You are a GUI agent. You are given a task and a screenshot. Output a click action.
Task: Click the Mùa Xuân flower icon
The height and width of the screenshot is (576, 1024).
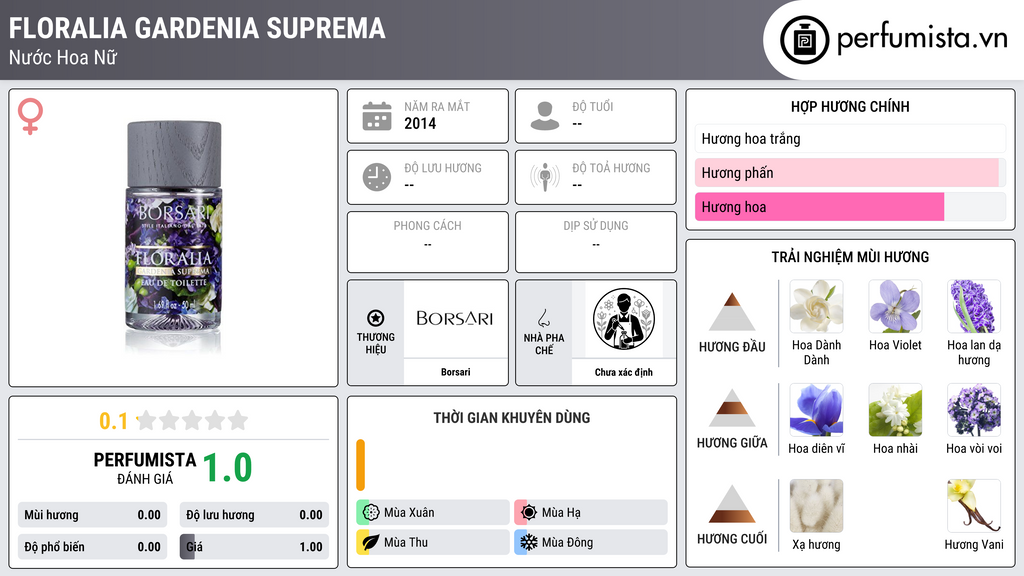(x=371, y=512)
